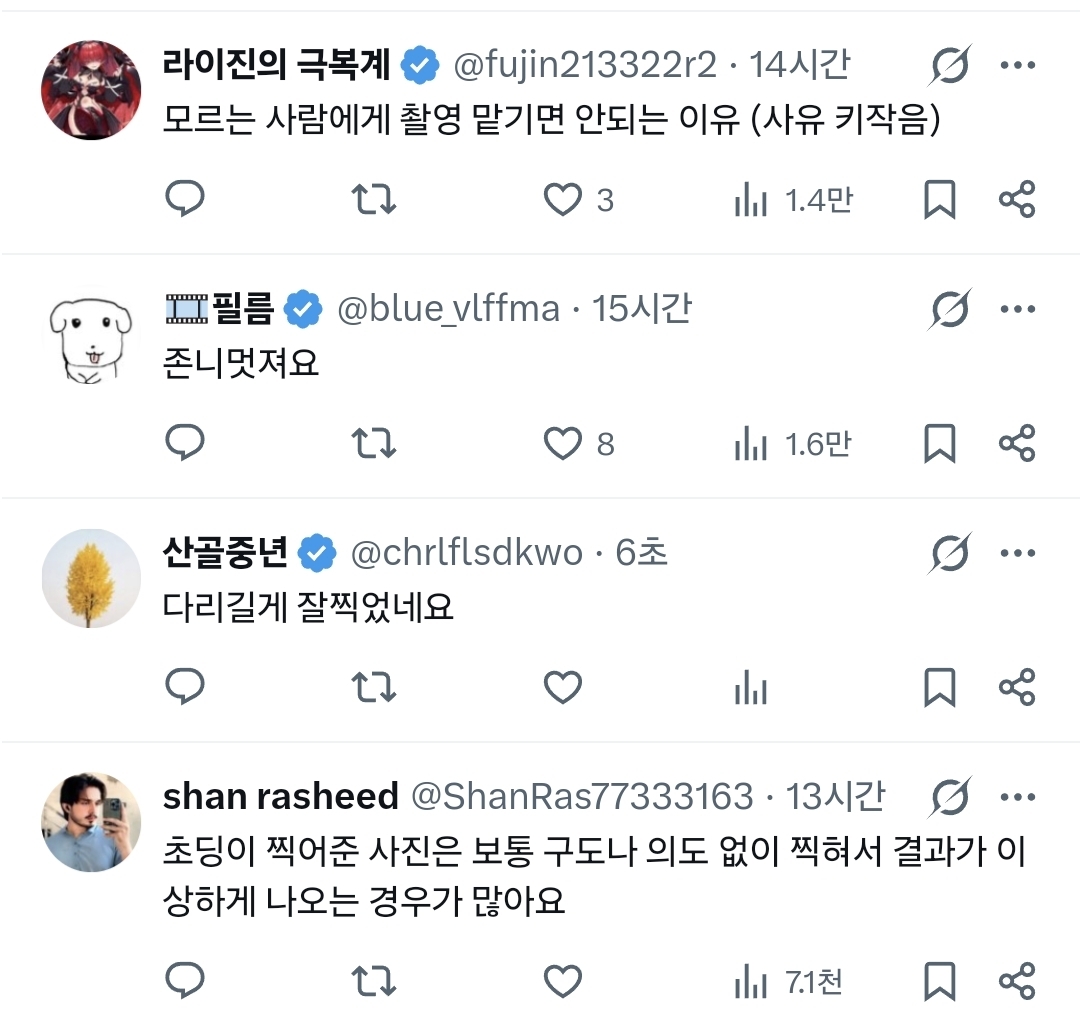Repost 산골중년's reply
1080x1031 pixels.
(376, 688)
